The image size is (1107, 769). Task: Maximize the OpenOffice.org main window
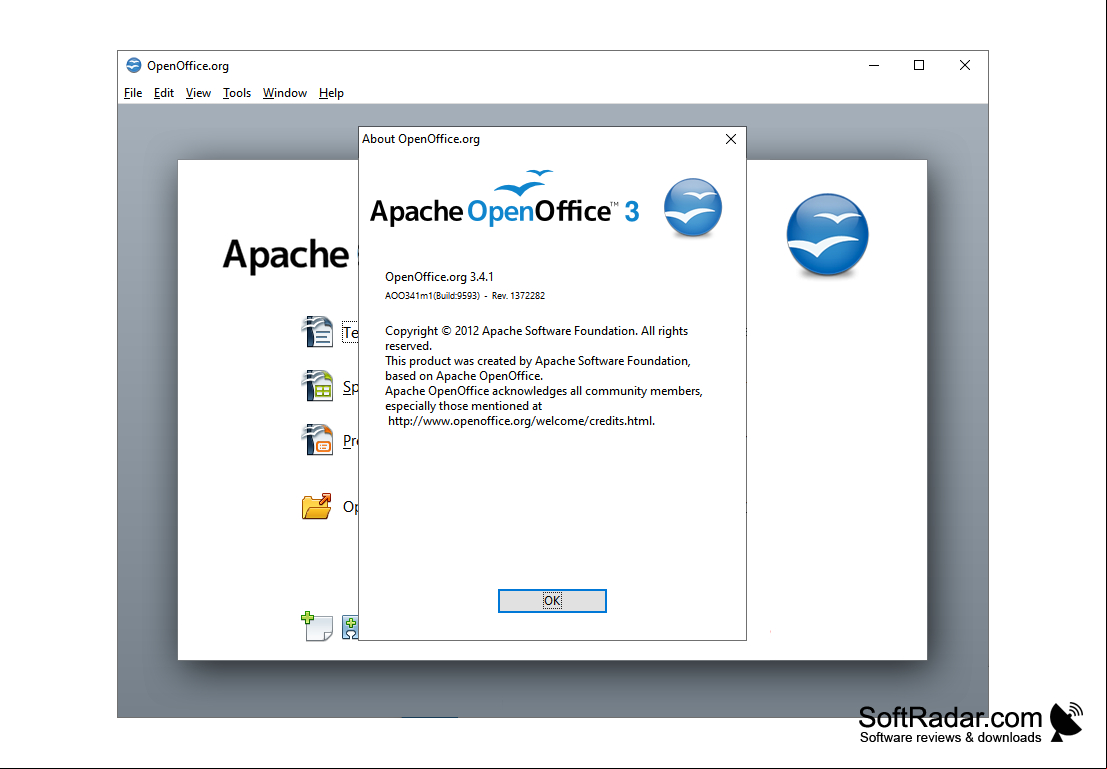tap(918, 66)
